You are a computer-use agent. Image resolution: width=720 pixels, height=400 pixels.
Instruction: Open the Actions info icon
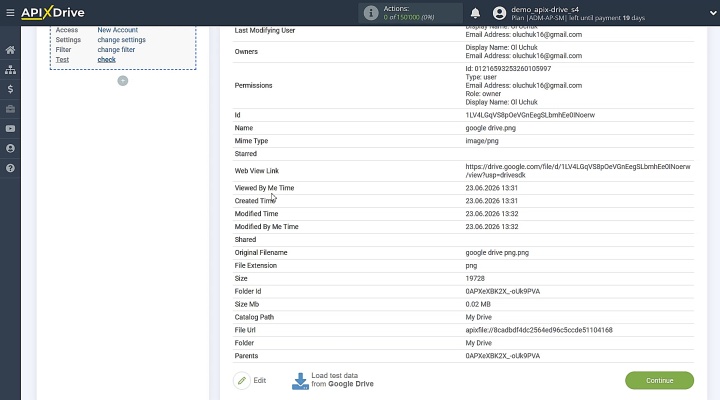(371, 13)
